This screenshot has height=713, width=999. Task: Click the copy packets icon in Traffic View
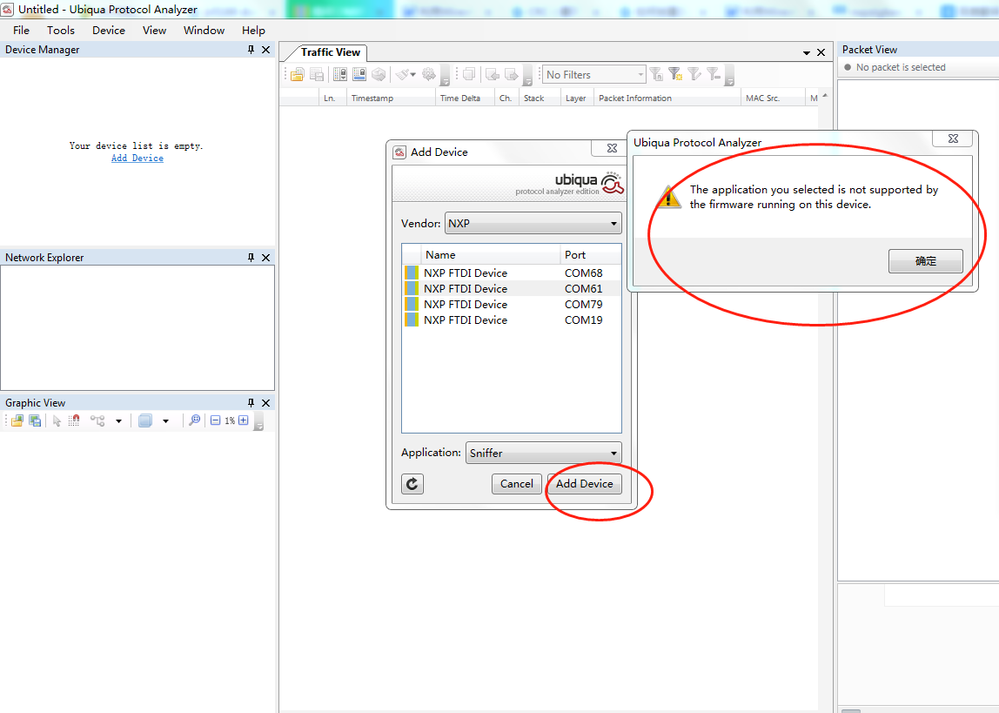[x=469, y=75]
